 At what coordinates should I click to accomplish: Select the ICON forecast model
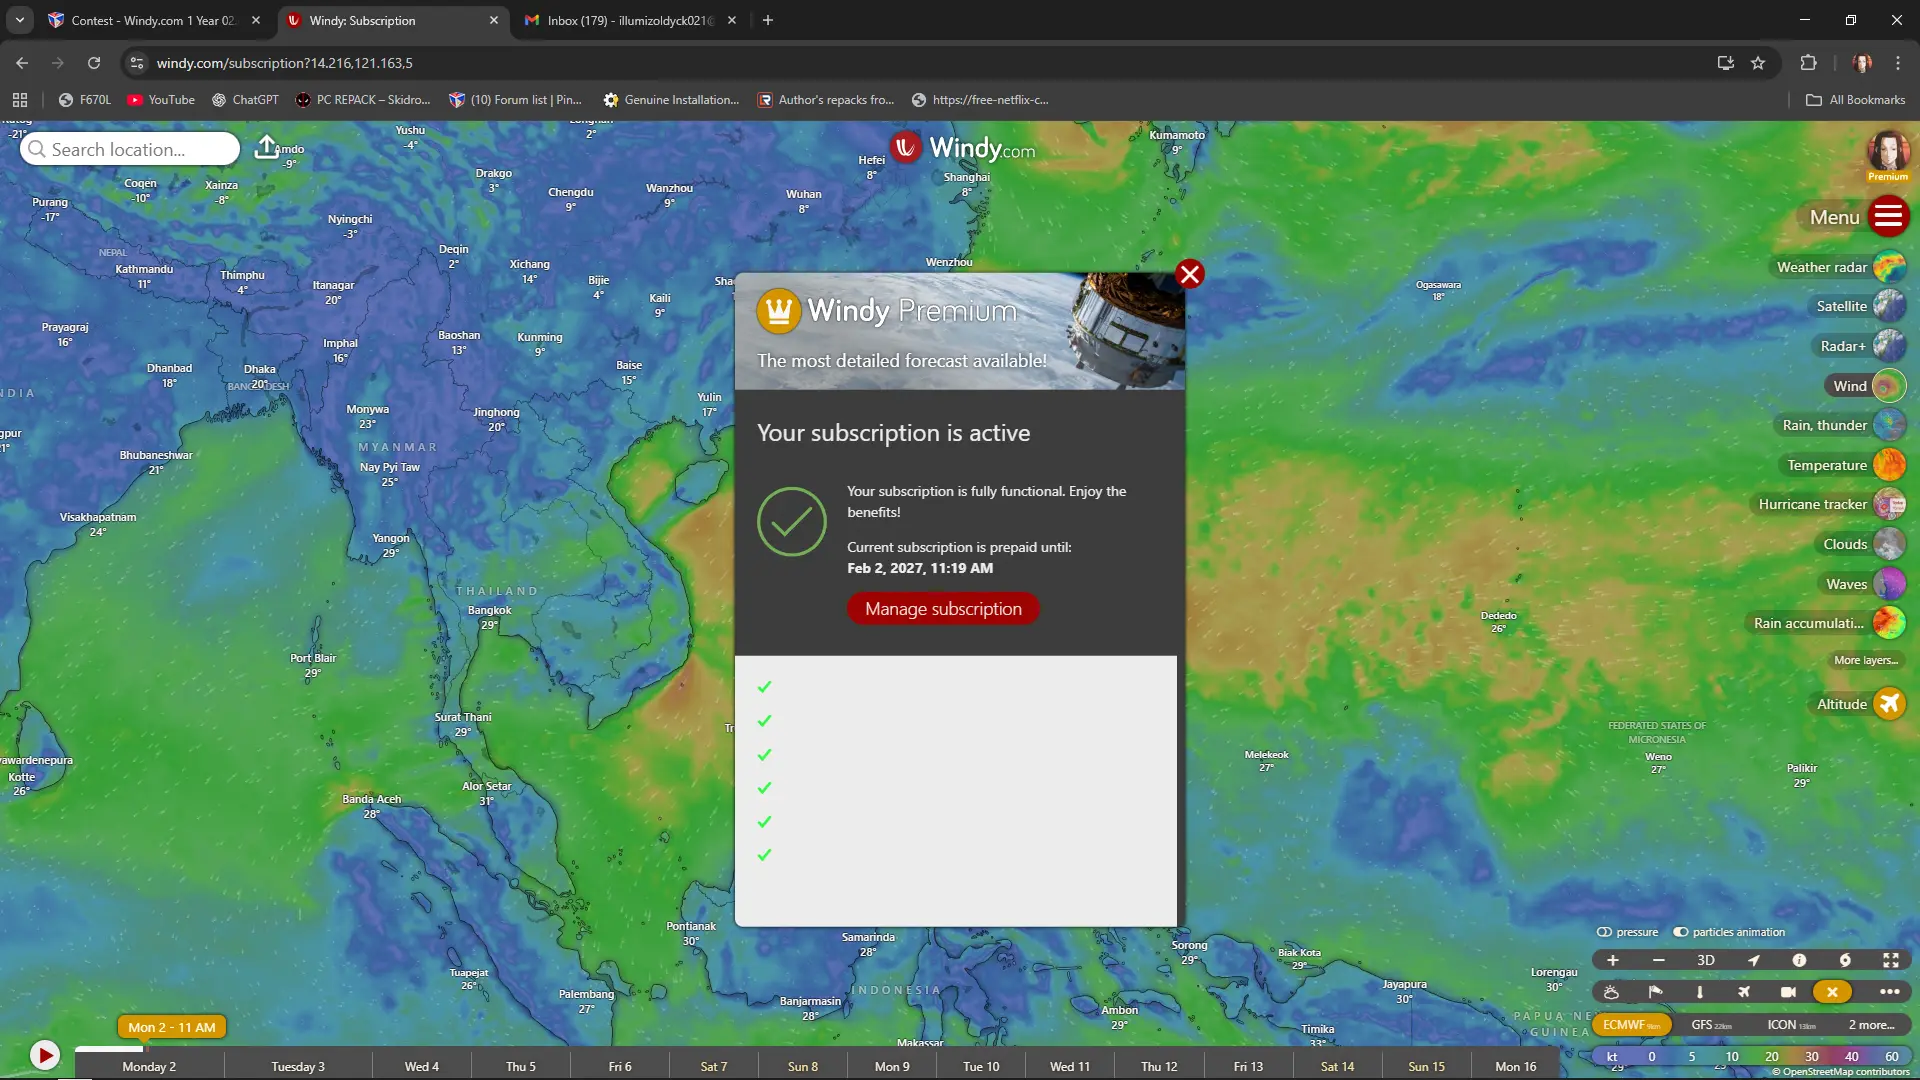pos(1790,1025)
